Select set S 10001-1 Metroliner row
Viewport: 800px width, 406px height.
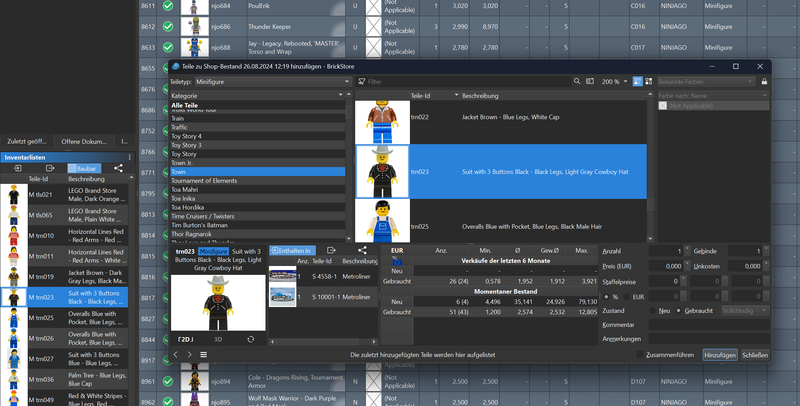[x=323, y=297]
